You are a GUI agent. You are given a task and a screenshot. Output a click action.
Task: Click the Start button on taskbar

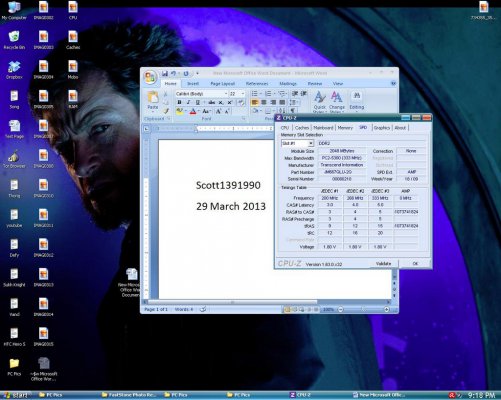(x=16, y=395)
